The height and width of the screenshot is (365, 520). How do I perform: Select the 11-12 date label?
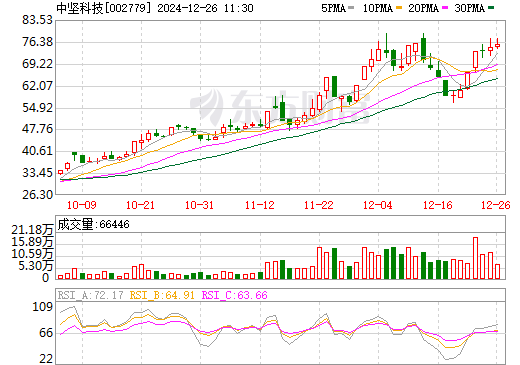(x=260, y=205)
